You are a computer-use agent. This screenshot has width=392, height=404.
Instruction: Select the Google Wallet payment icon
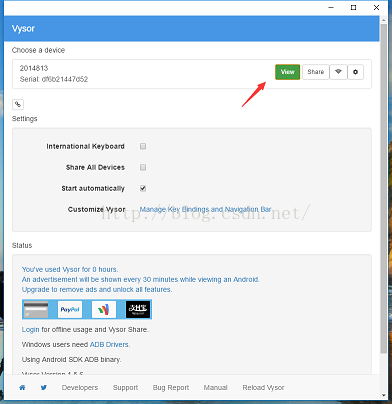[104, 309]
